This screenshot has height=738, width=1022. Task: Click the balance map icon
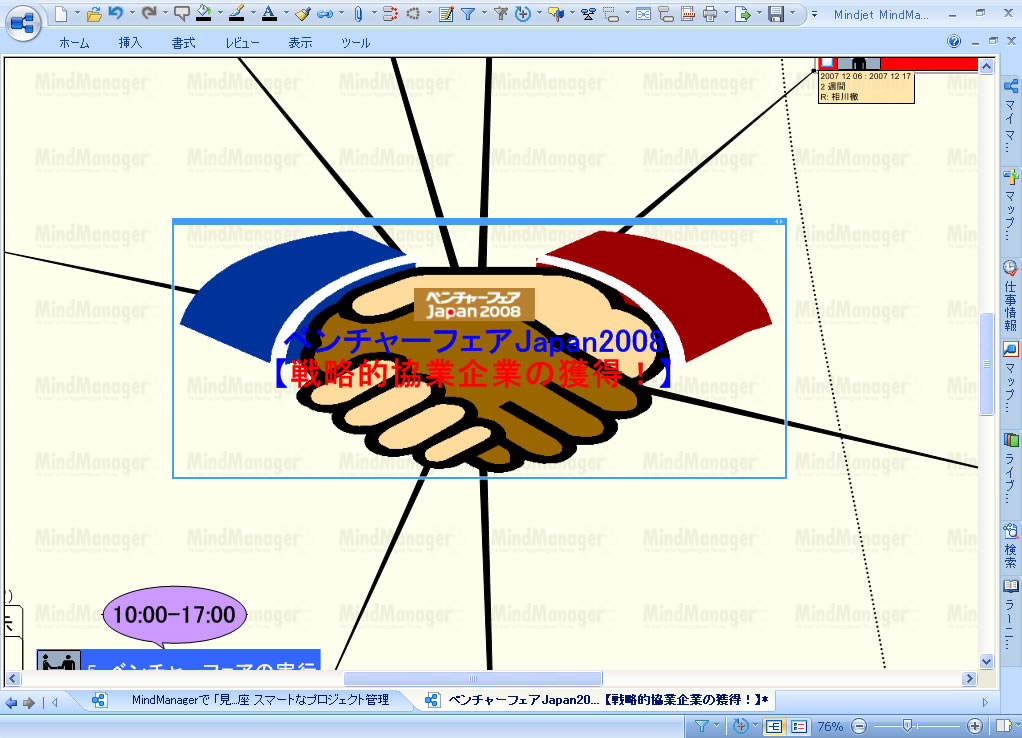point(589,13)
